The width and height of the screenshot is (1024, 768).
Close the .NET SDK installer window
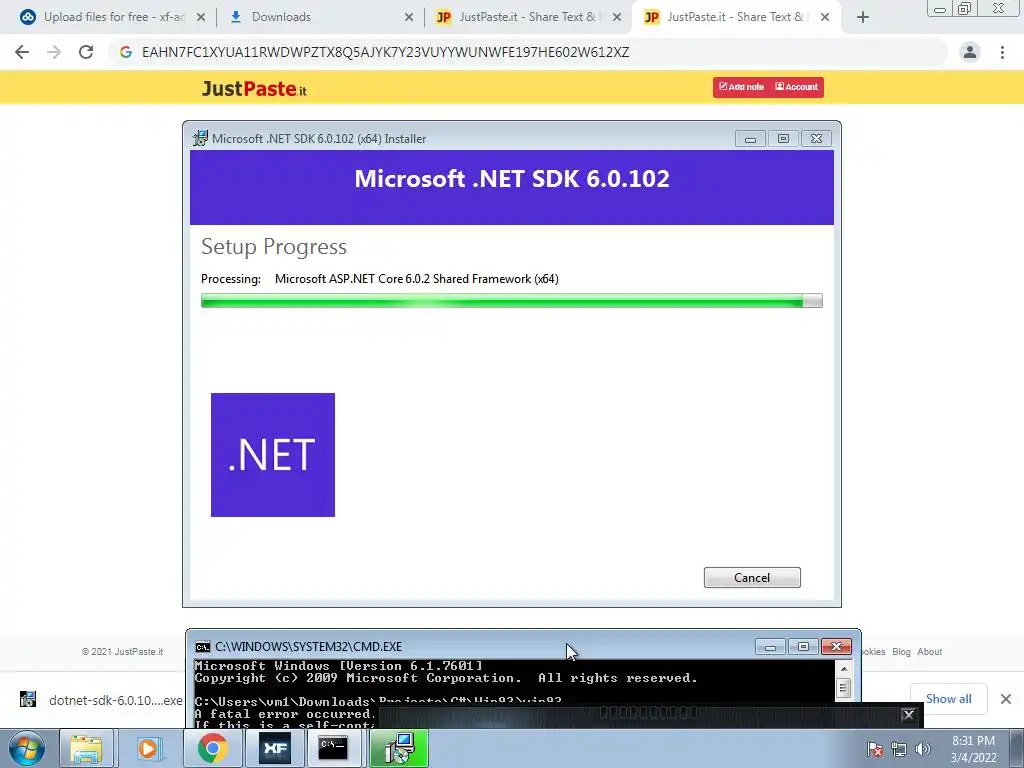pos(816,138)
